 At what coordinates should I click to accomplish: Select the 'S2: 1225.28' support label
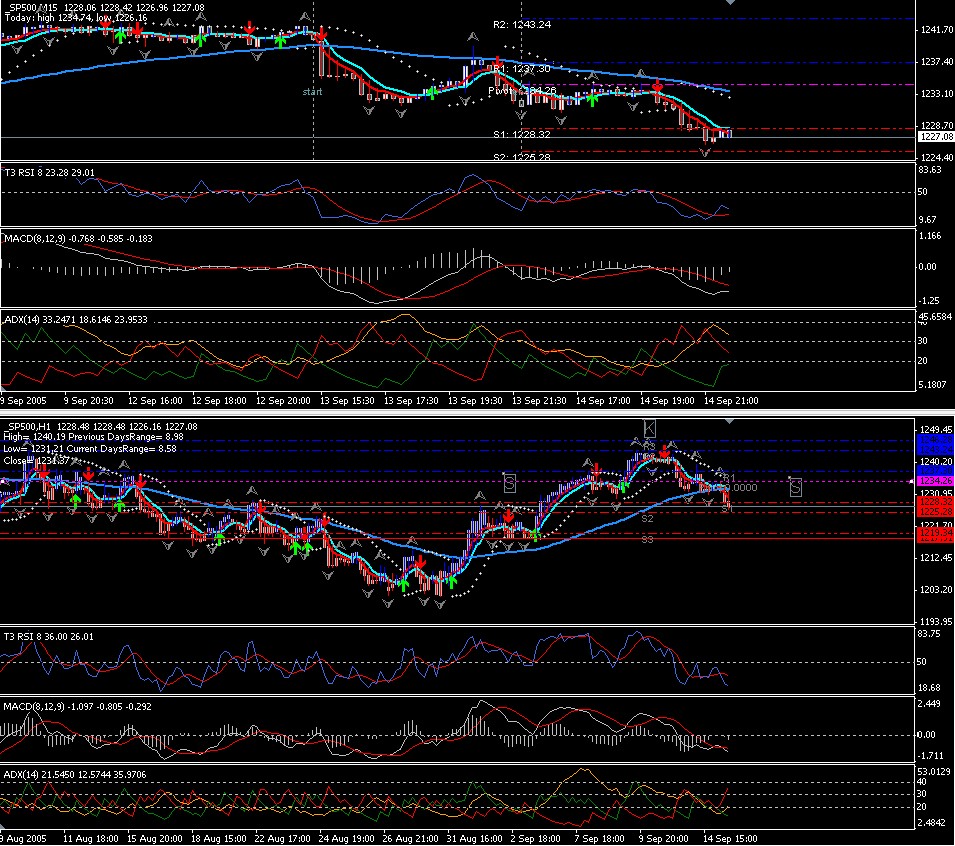pyautogui.click(x=521, y=157)
